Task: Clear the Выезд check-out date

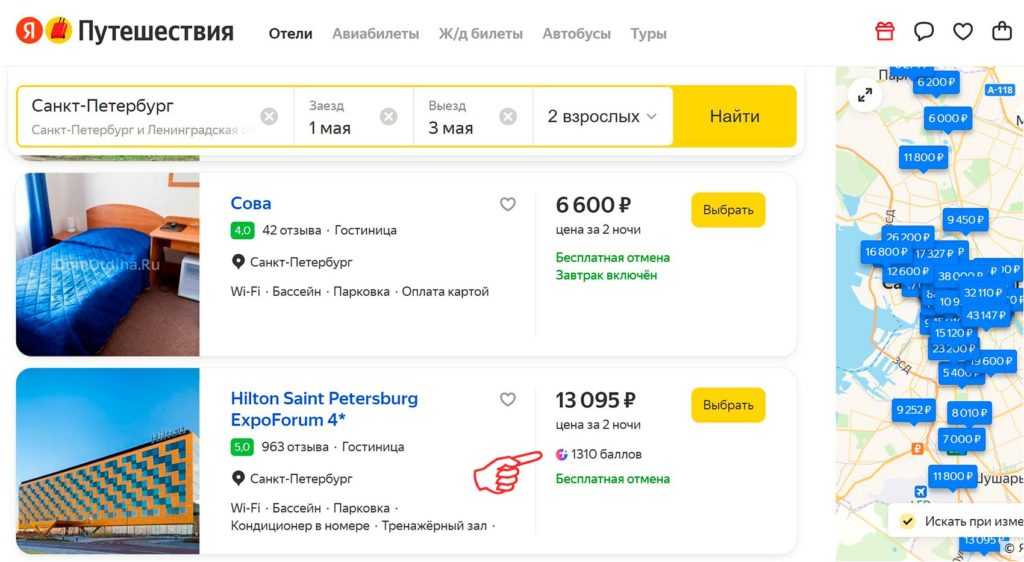Action: (x=508, y=116)
